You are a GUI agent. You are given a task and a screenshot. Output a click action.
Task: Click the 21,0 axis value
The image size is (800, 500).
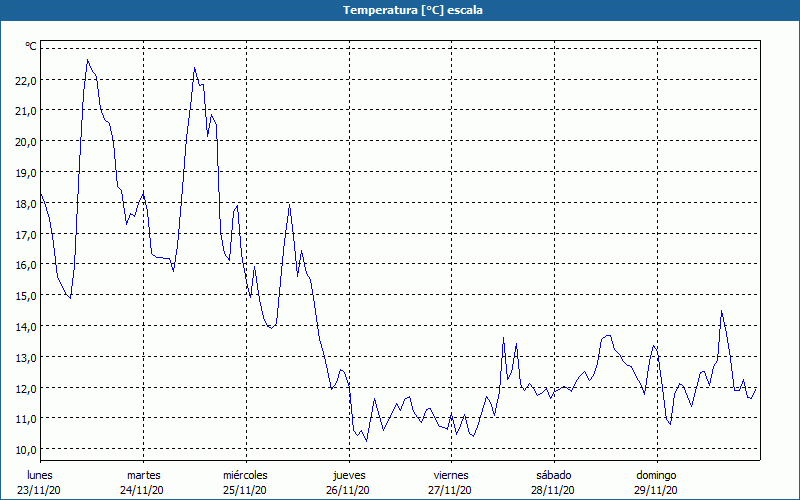(26, 111)
